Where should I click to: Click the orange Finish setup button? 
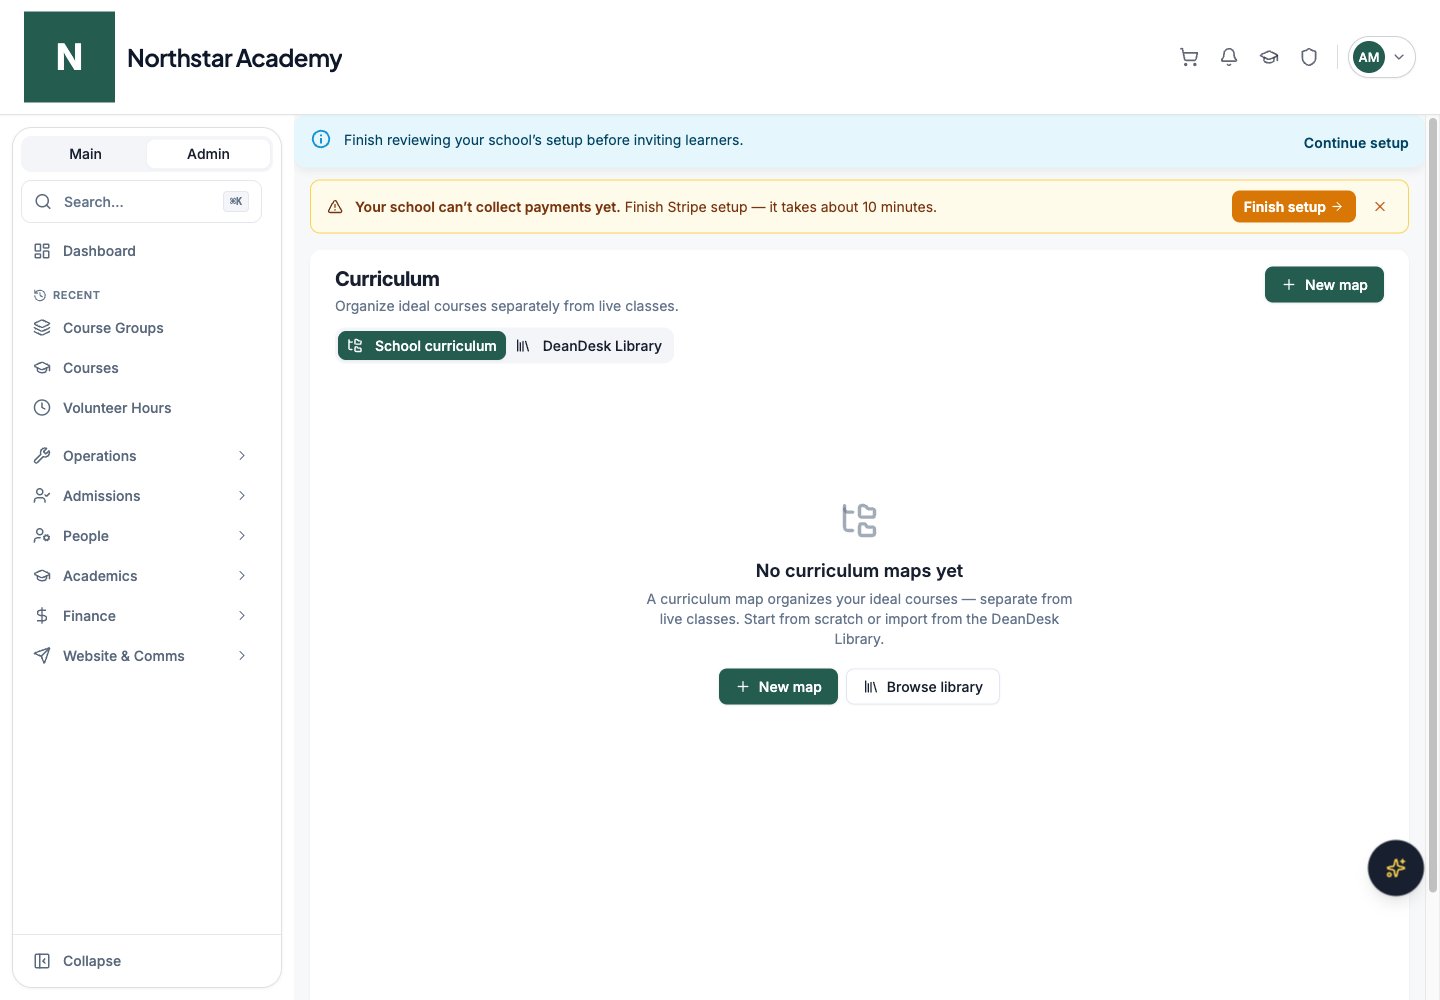point(1293,207)
